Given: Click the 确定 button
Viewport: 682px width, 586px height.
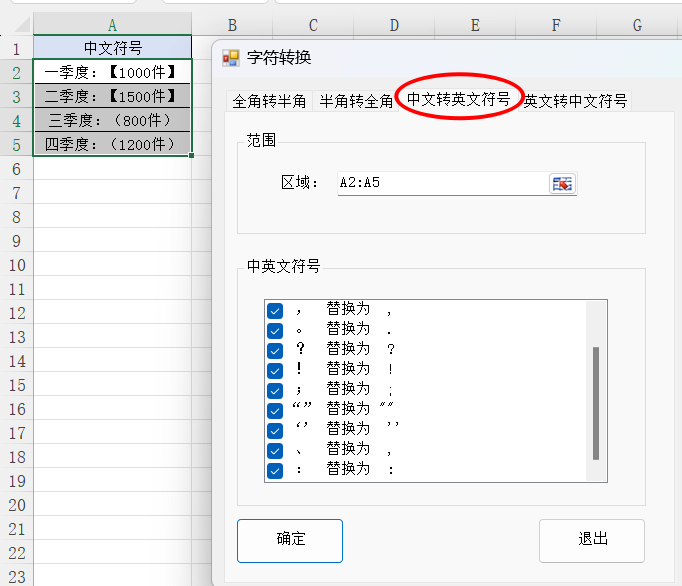Looking at the screenshot, I should (290, 541).
